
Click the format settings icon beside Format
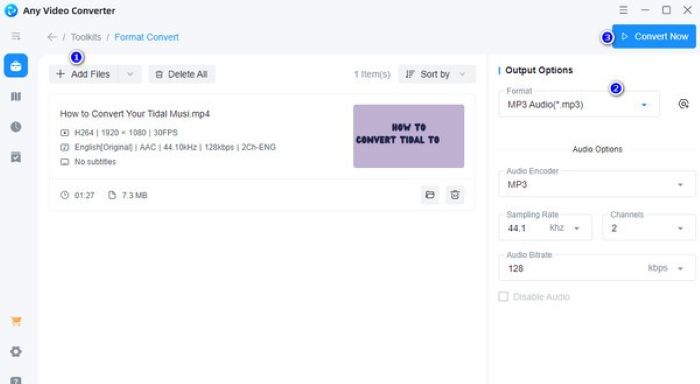(x=683, y=104)
